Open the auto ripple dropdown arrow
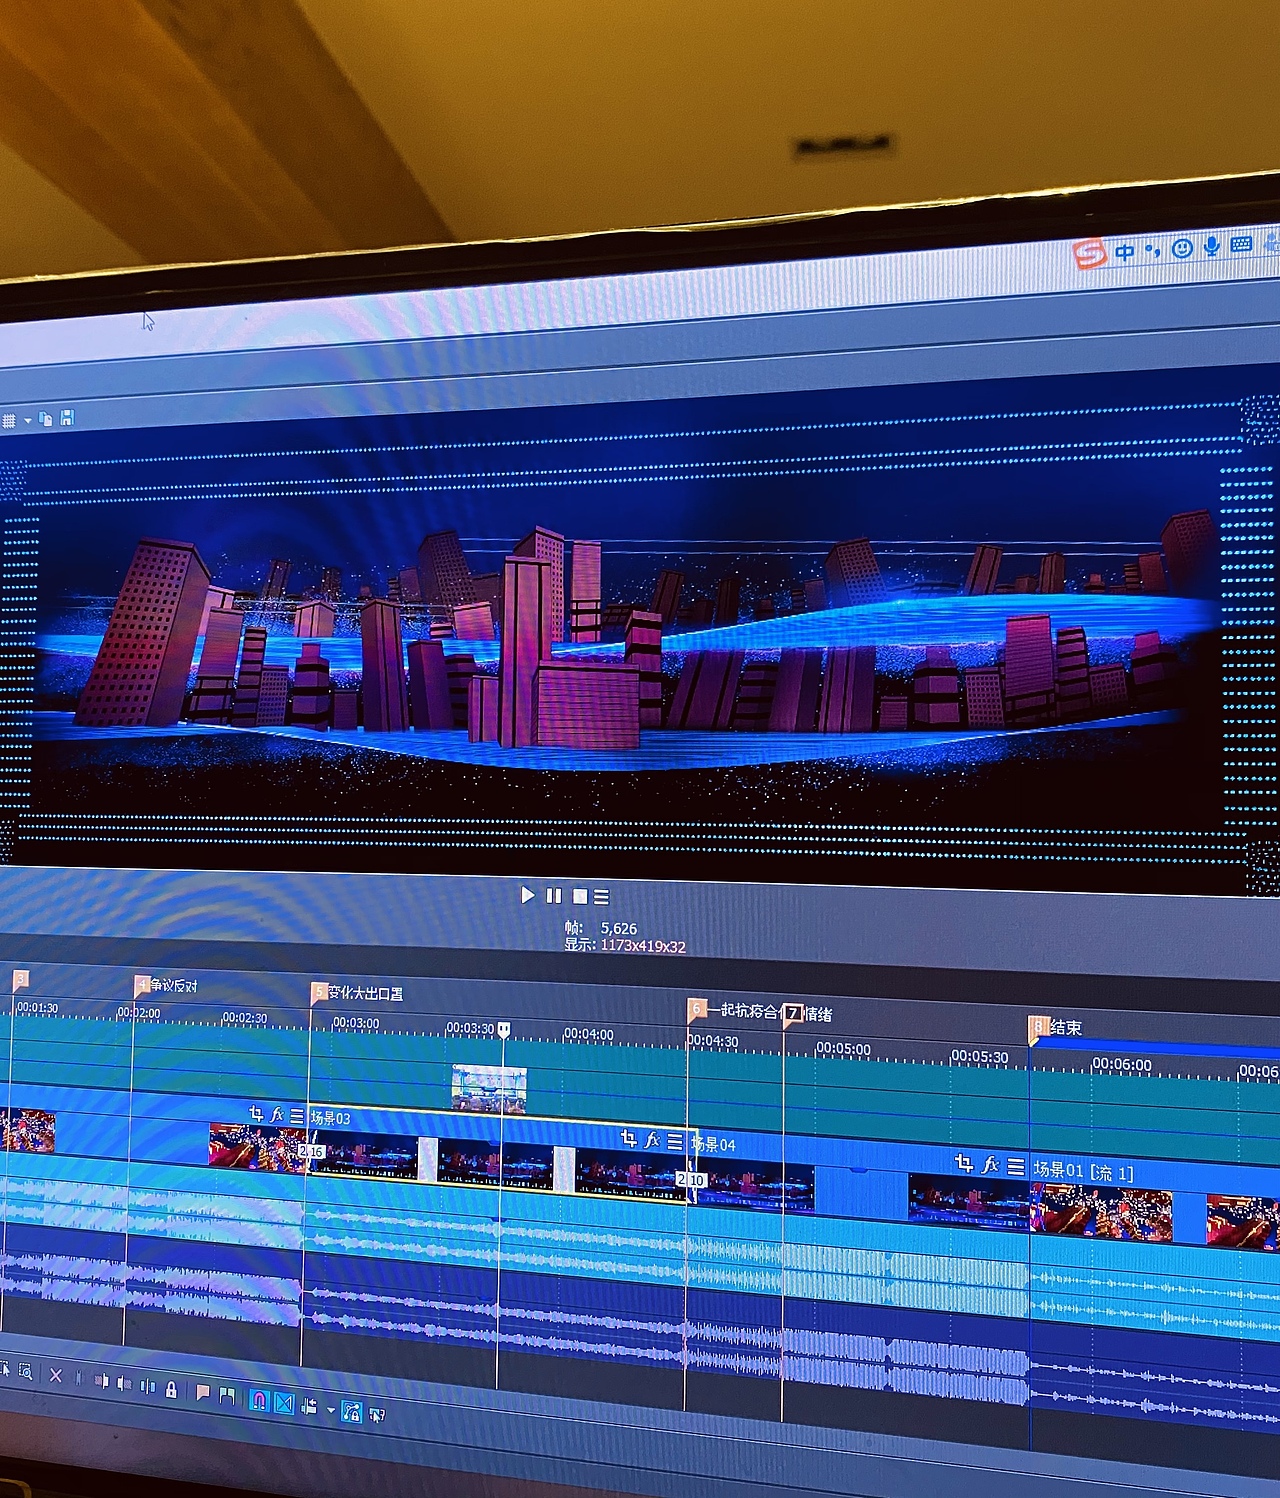This screenshot has width=1280, height=1498. (x=331, y=1410)
